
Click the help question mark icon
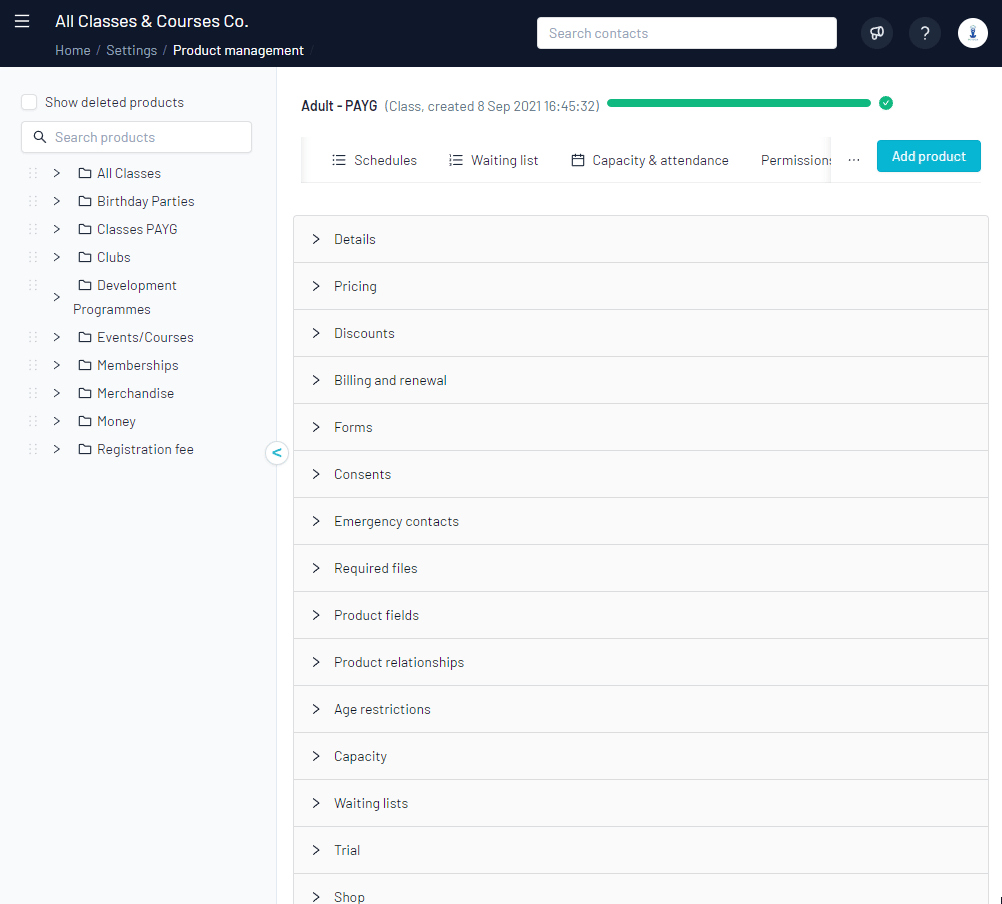(x=924, y=33)
